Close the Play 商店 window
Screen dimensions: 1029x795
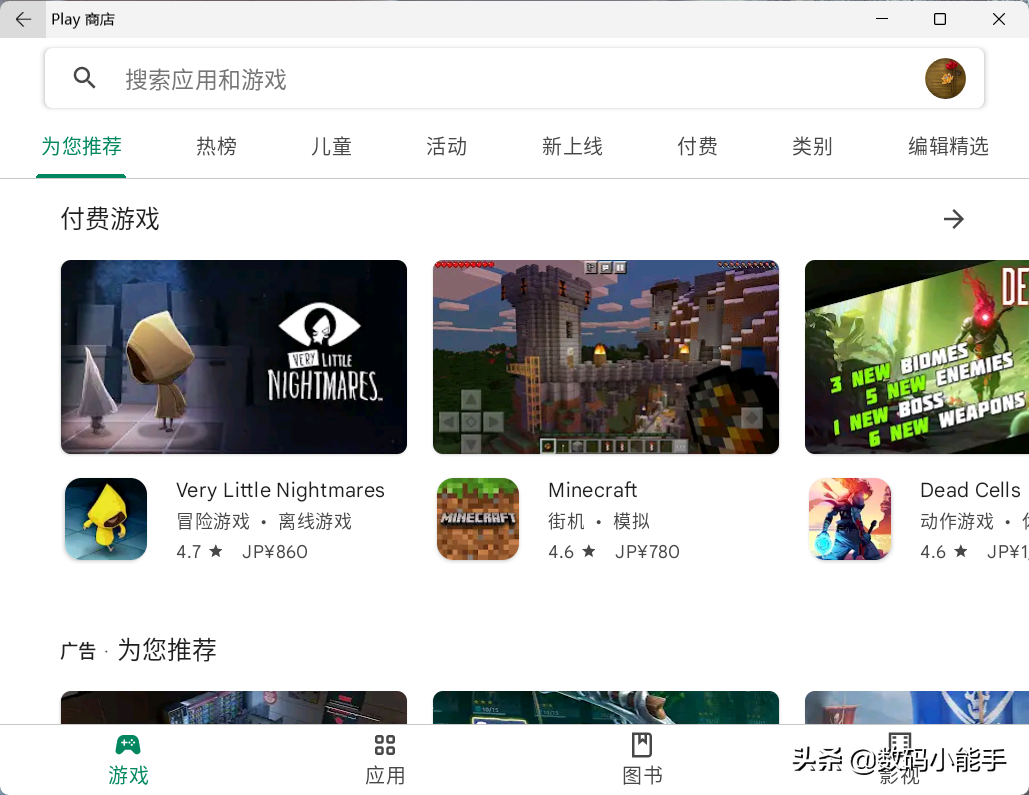pyautogui.click(x=998, y=19)
